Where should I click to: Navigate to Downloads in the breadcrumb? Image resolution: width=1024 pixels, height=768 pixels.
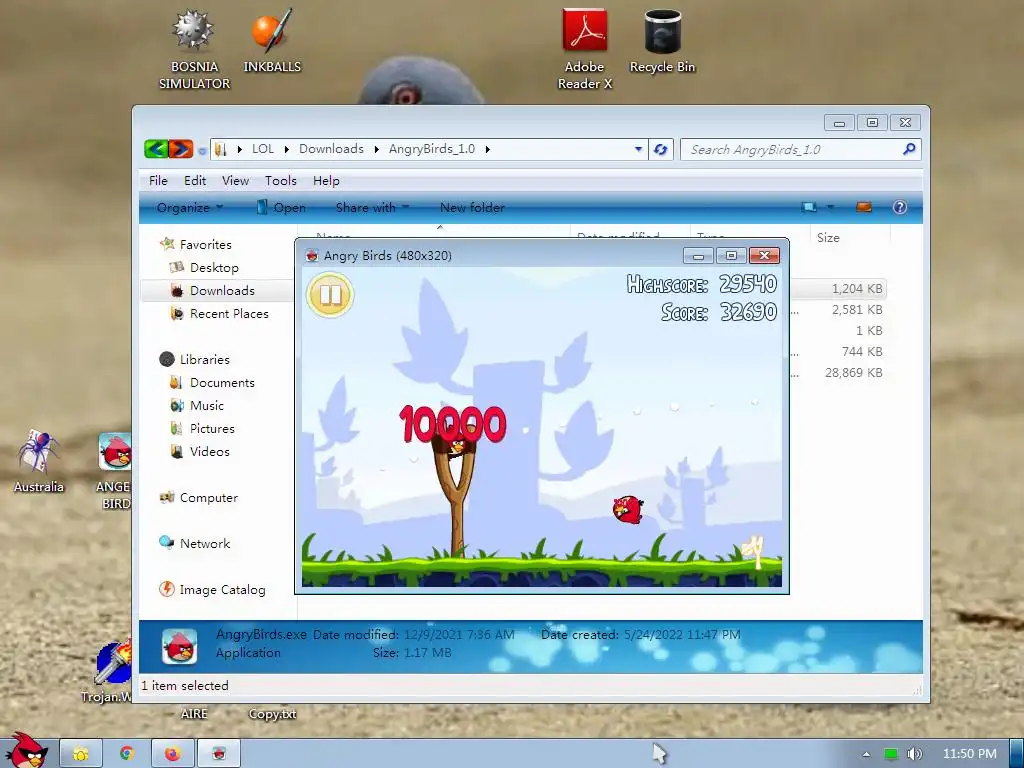331,149
